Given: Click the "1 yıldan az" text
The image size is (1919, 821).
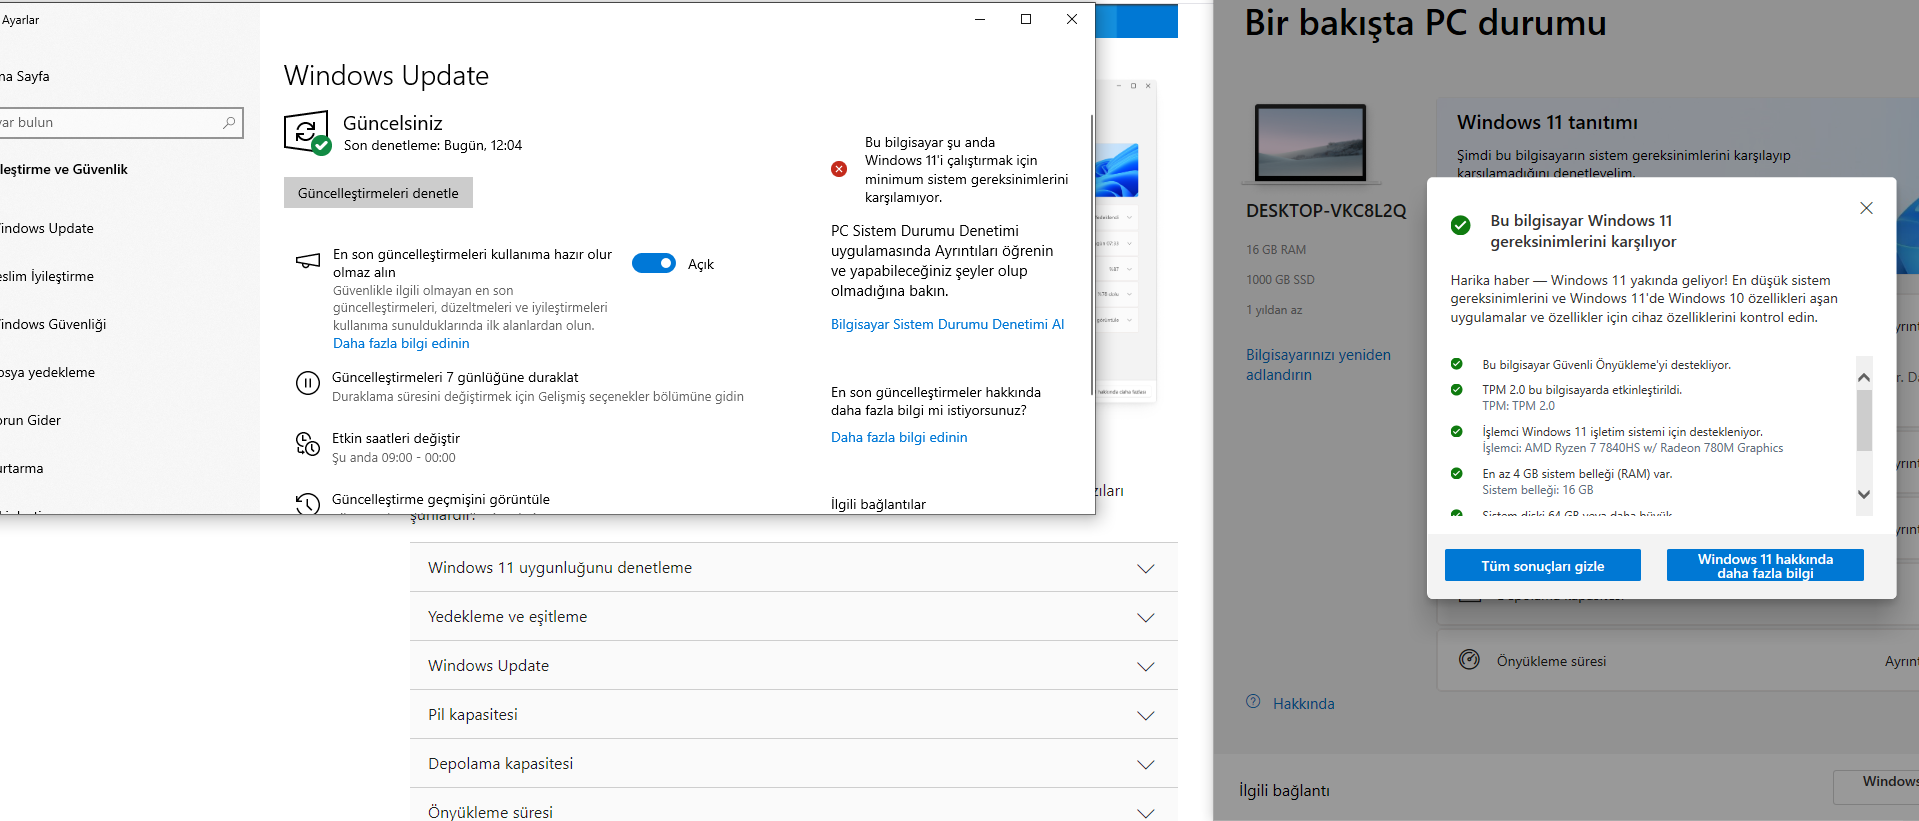Looking at the screenshot, I should [1274, 309].
